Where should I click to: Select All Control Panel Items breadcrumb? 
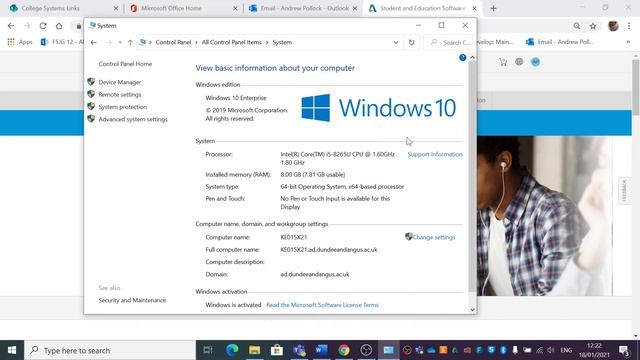pos(231,42)
